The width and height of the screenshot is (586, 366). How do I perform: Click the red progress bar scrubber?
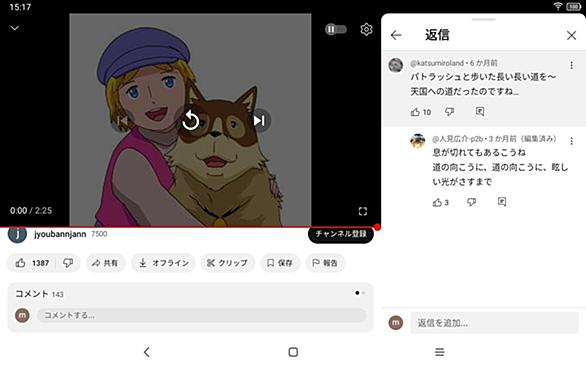[x=377, y=227]
